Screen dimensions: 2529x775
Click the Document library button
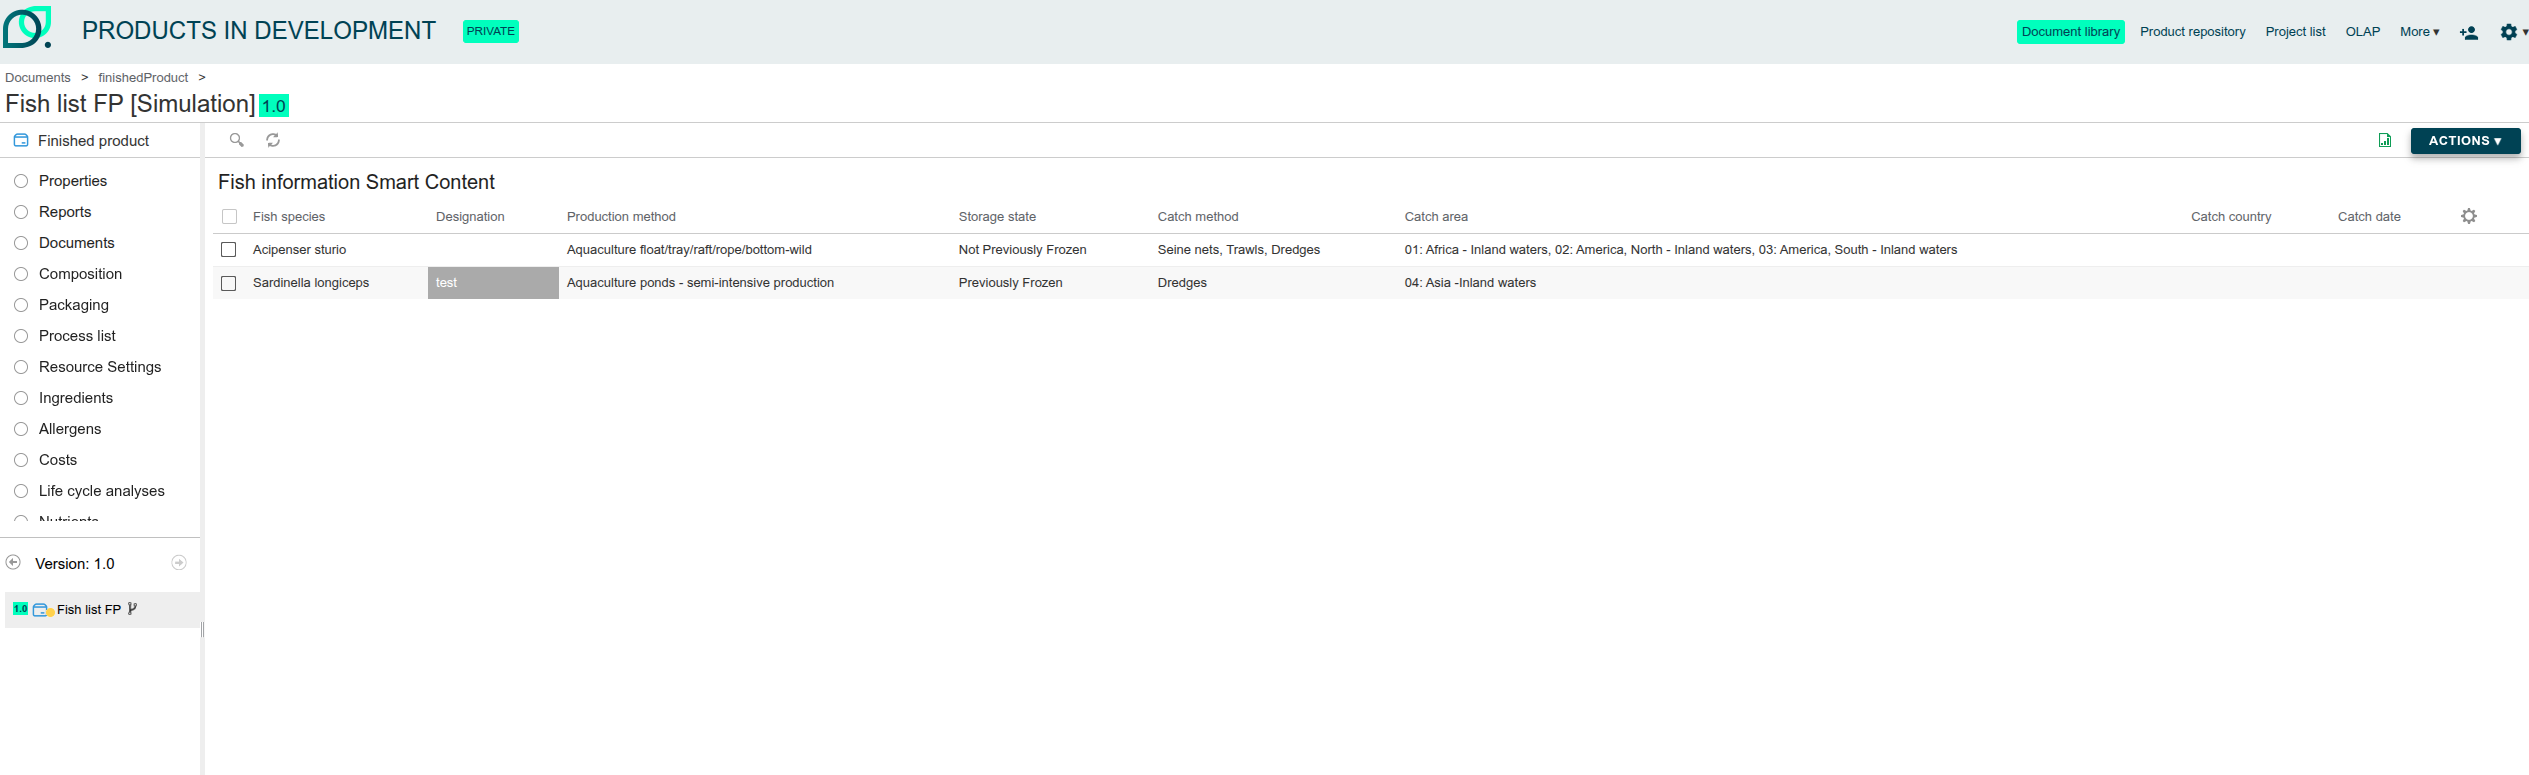pyautogui.click(x=2070, y=32)
